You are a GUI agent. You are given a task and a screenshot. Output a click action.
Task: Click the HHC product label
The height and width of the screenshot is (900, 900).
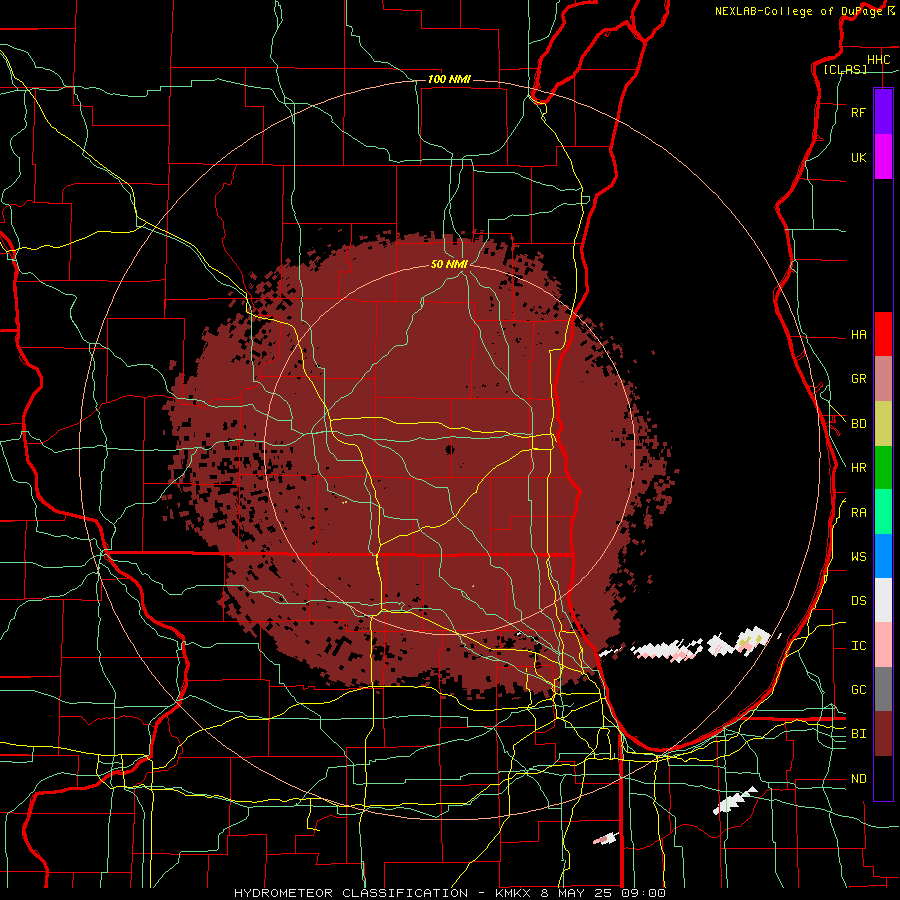point(879,60)
